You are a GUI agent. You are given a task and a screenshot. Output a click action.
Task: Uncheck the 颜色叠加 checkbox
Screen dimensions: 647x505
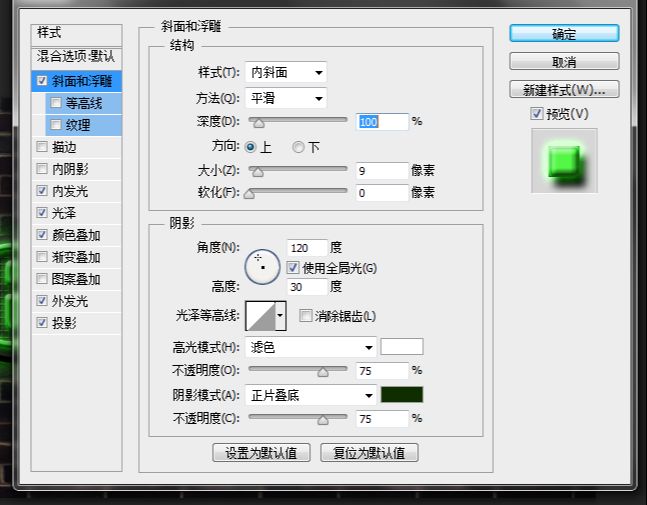[x=42, y=235]
